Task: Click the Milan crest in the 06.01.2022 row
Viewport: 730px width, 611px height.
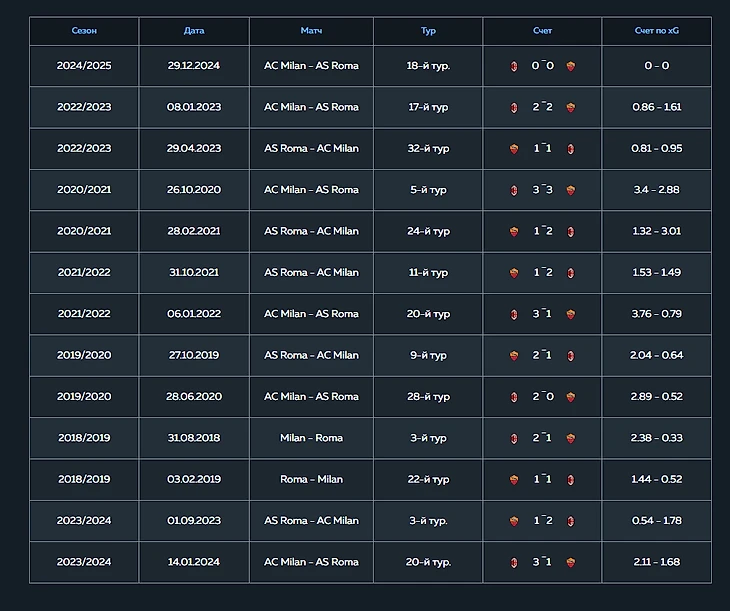Action: tap(514, 314)
